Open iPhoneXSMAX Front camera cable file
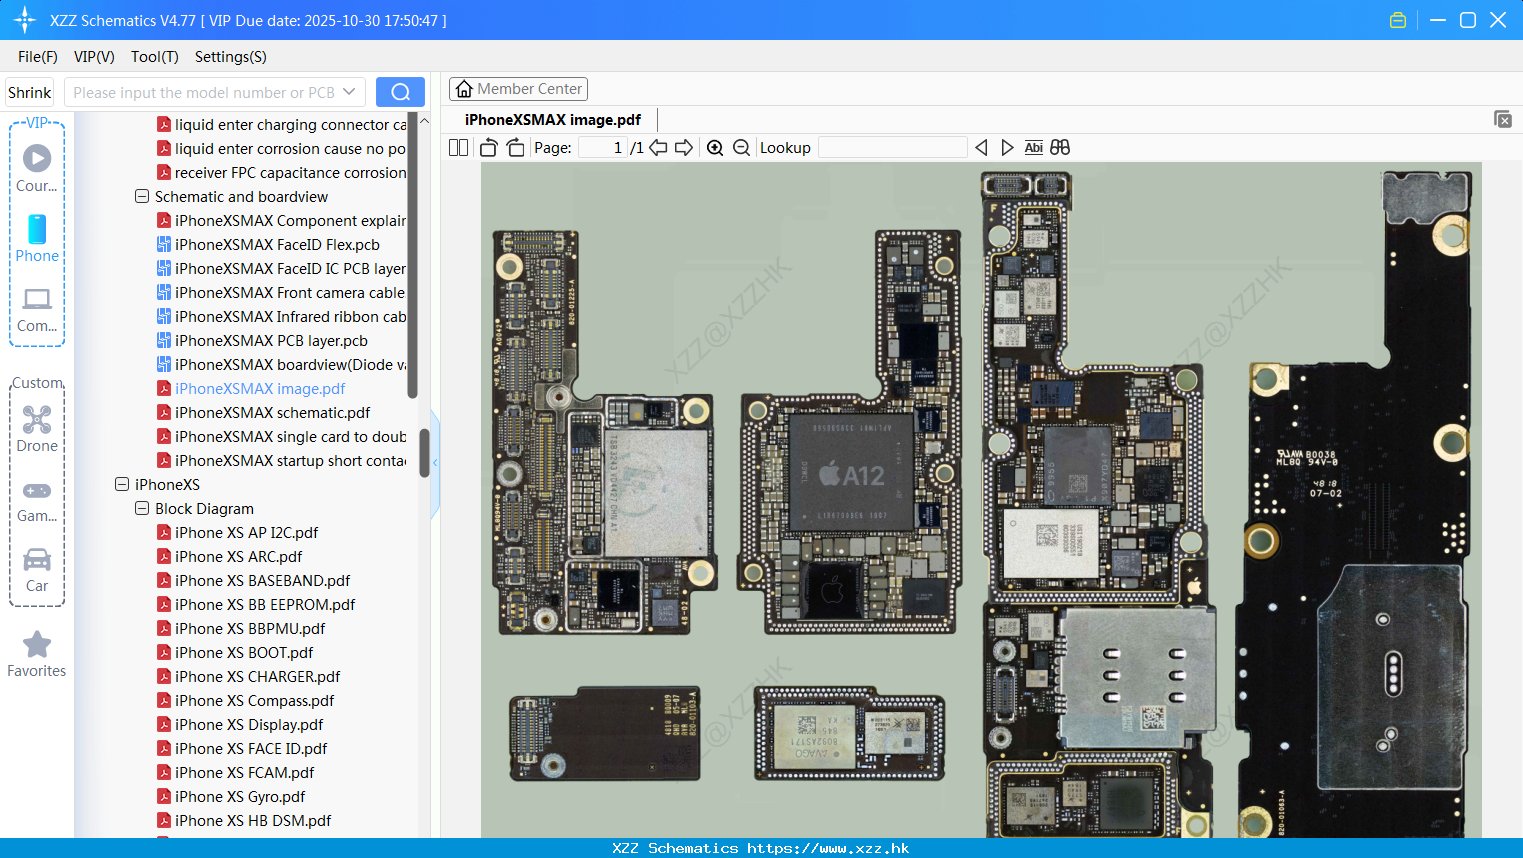This screenshot has height=858, width=1523. (x=281, y=292)
